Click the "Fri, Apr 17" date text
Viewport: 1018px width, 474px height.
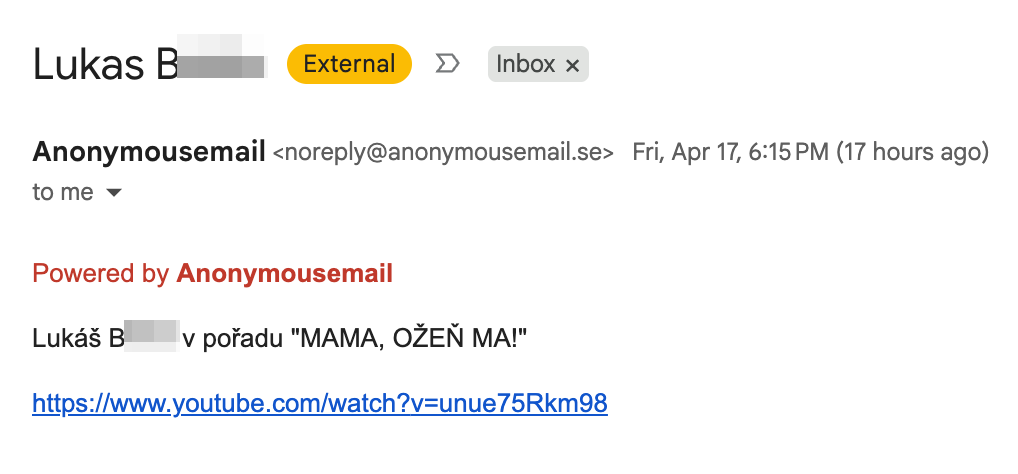coord(676,153)
